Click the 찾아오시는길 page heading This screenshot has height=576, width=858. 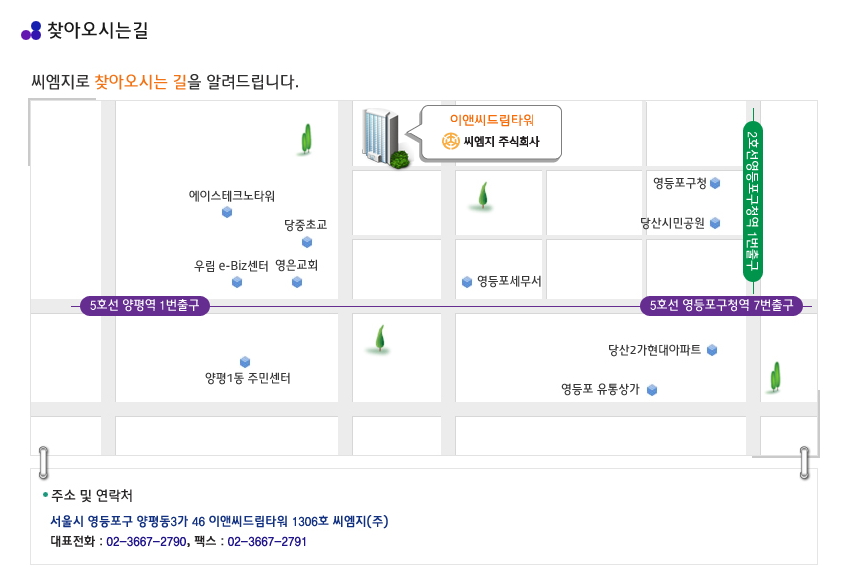tap(97, 31)
